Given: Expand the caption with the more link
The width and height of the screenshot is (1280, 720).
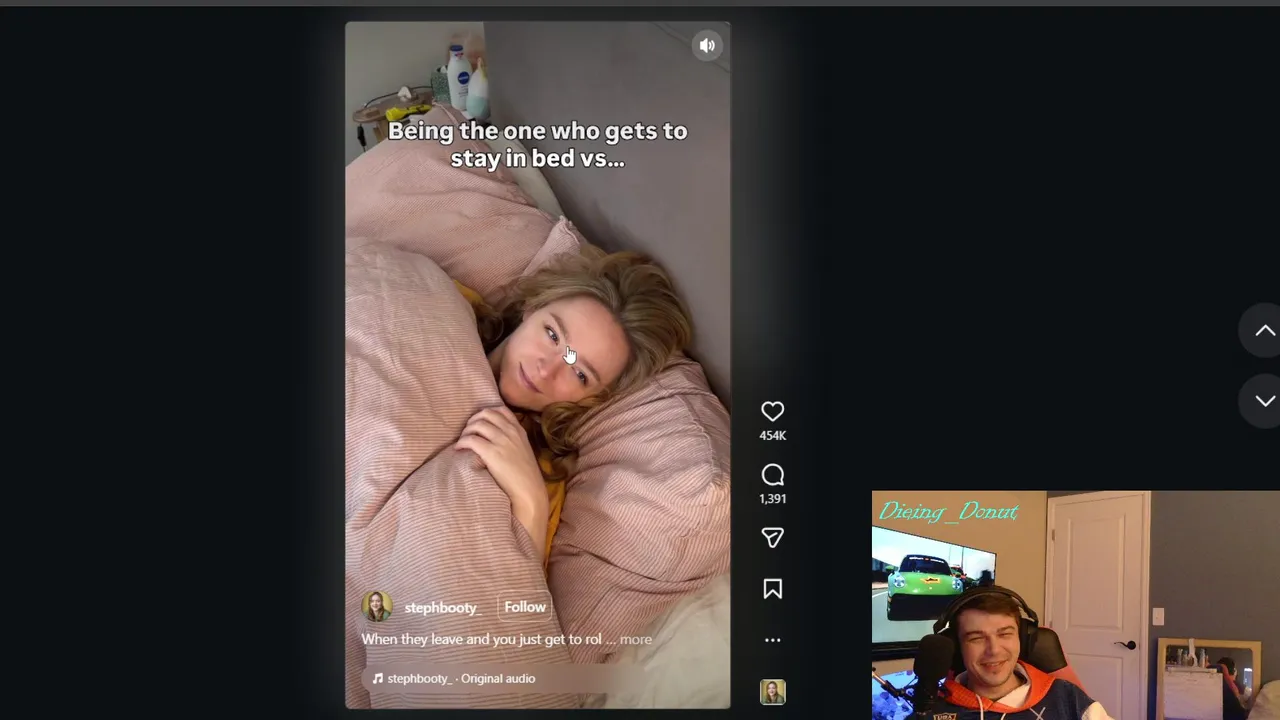Looking at the screenshot, I should click(x=635, y=639).
